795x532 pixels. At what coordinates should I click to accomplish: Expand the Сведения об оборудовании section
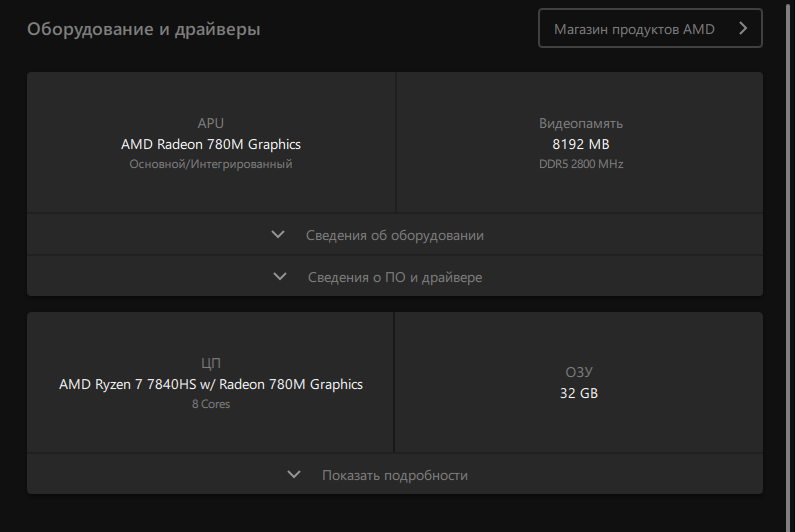point(394,235)
